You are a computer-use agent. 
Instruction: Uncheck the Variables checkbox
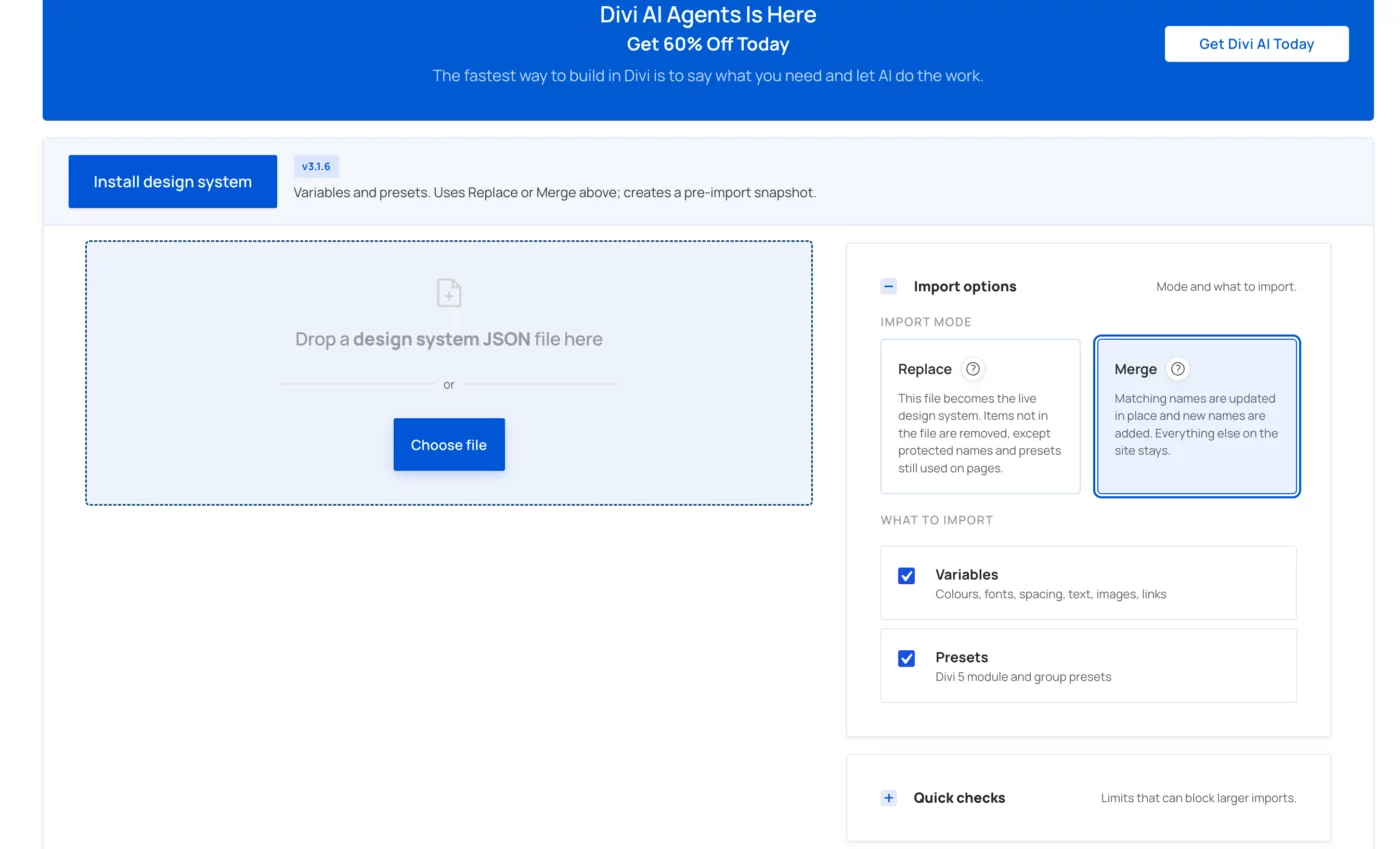pyautogui.click(x=907, y=576)
